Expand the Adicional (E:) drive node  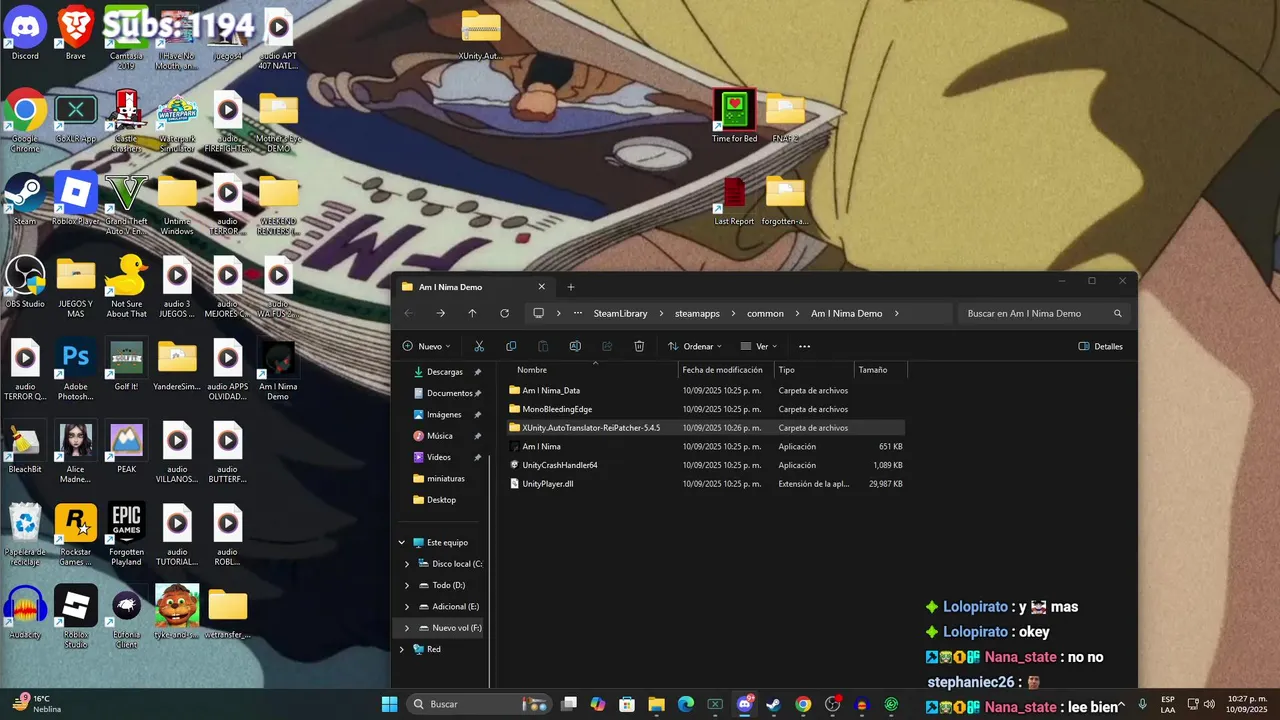407,607
